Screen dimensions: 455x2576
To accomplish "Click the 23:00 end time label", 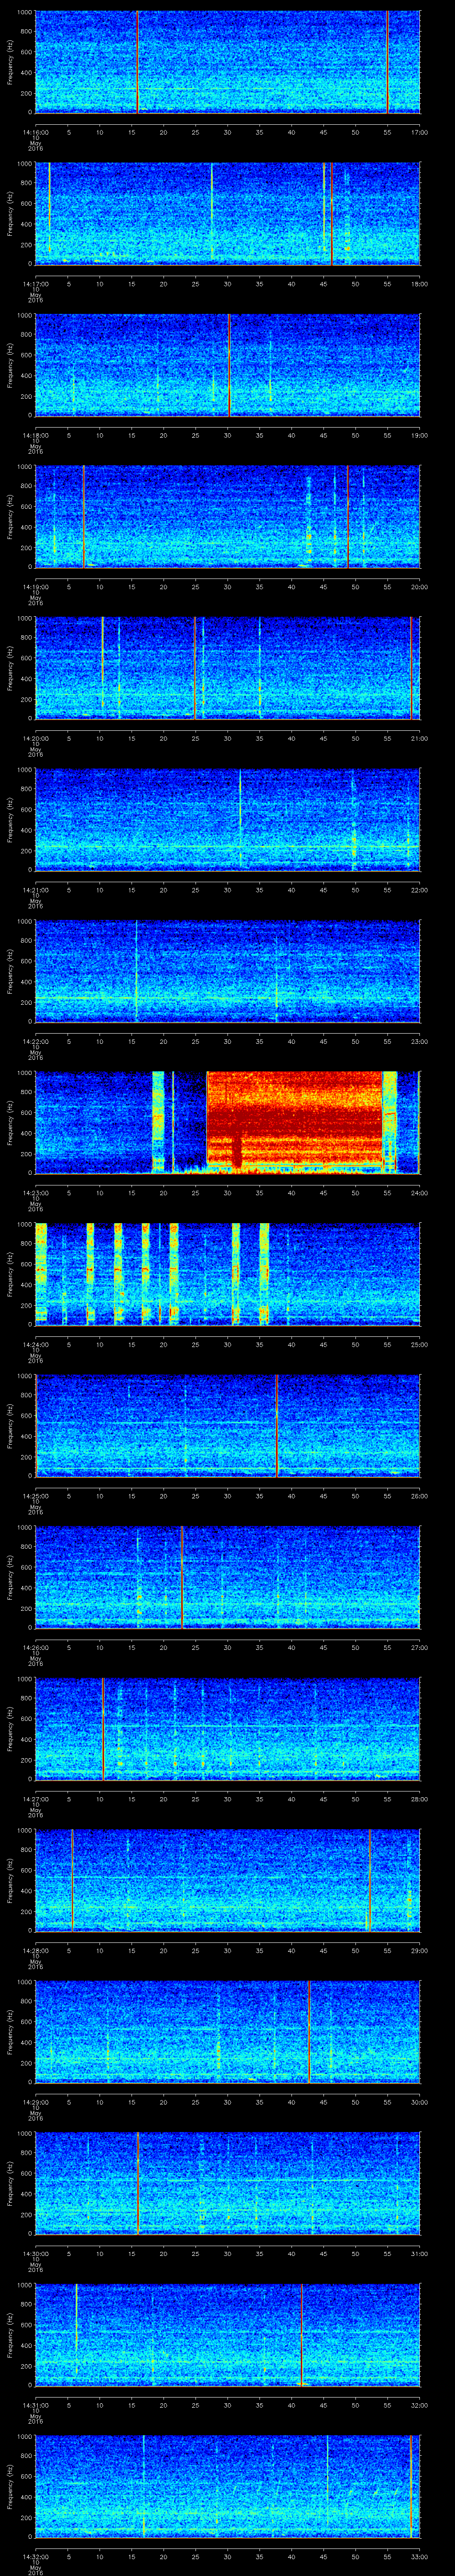I will [x=419, y=1041].
